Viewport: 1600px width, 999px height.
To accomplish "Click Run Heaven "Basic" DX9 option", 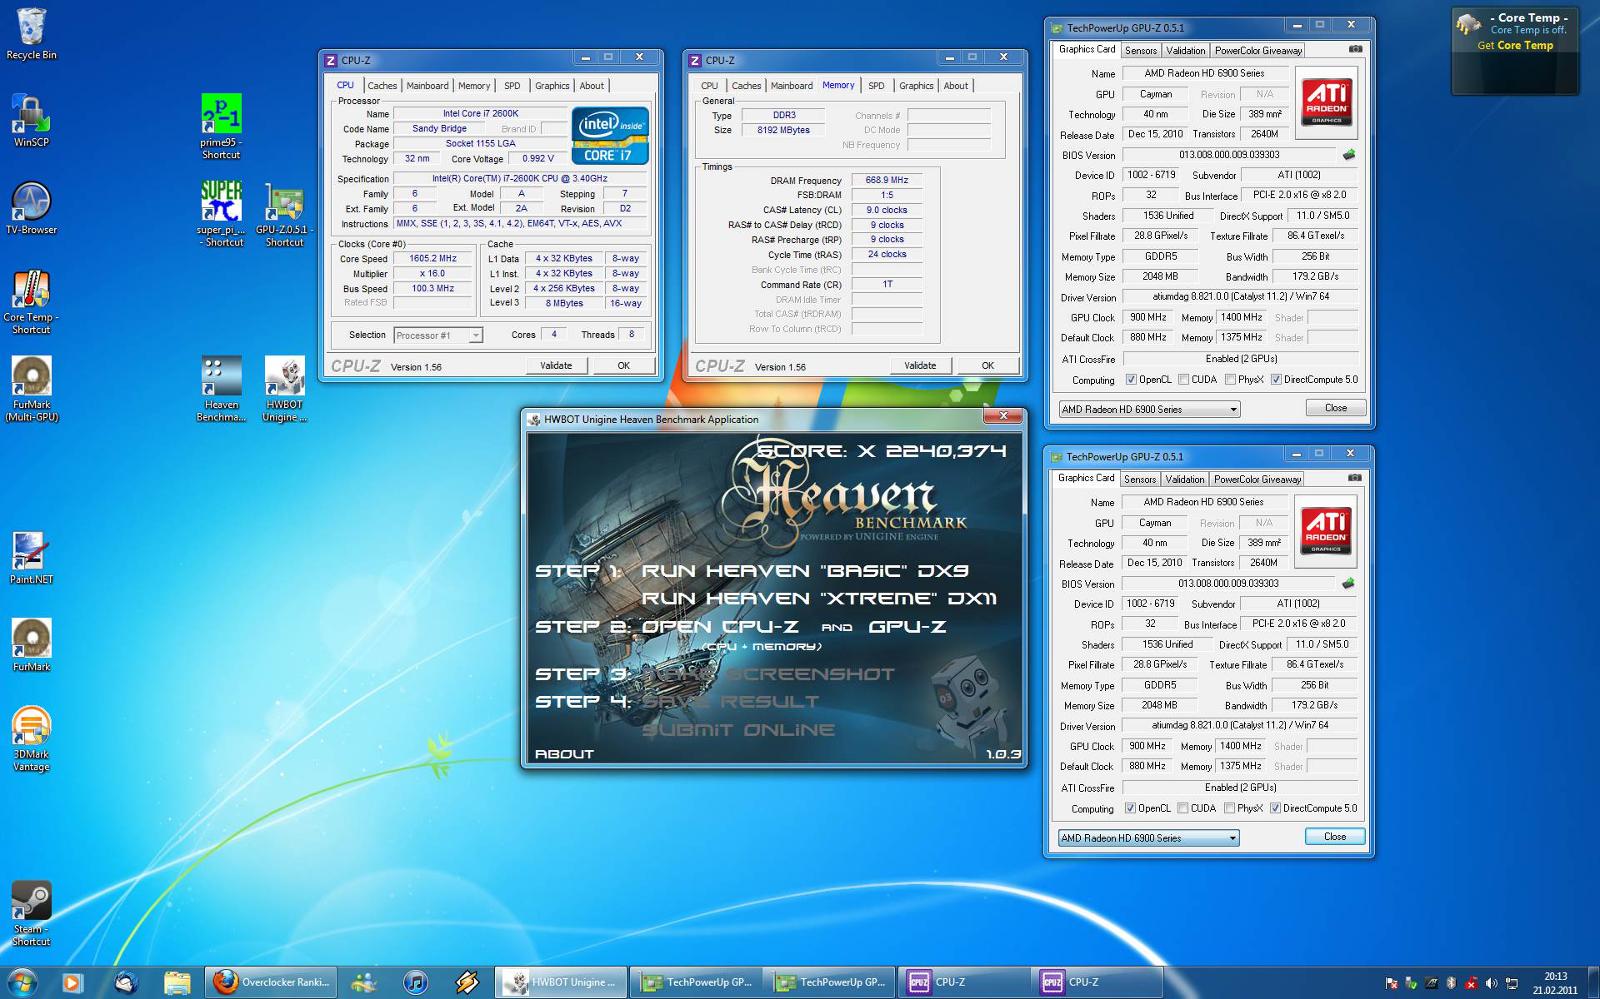I will 805,571.
